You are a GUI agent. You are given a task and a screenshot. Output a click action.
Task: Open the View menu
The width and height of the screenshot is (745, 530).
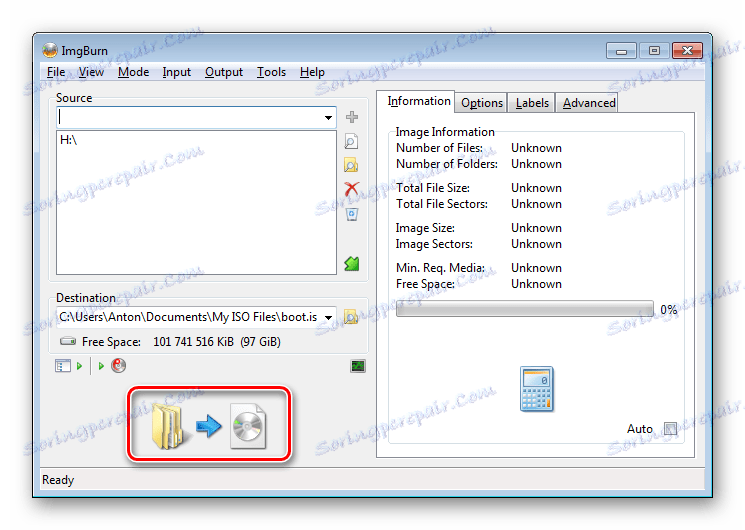(x=91, y=72)
